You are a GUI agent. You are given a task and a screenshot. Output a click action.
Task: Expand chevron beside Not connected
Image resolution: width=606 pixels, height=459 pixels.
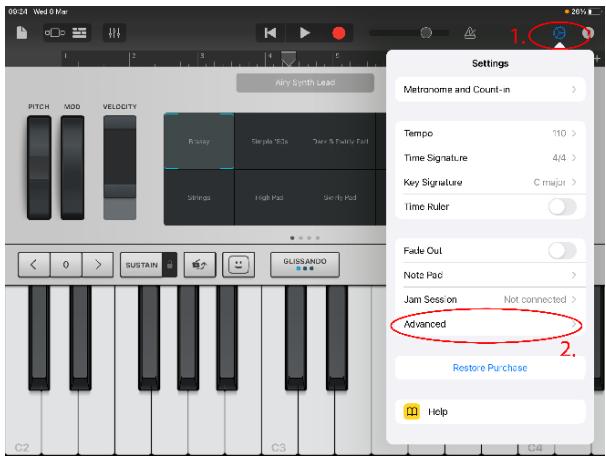pyautogui.click(x=574, y=299)
